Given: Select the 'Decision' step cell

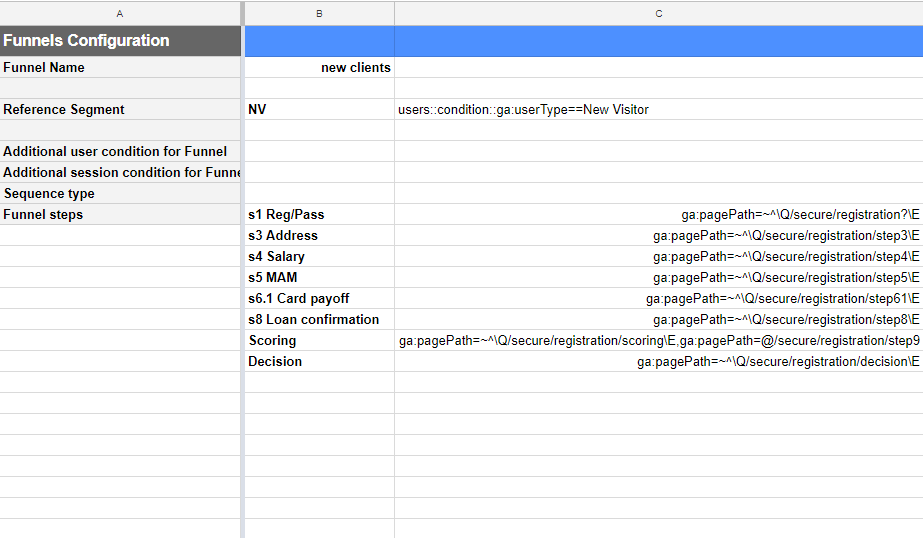Looking at the screenshot, I should pos(319,361).
